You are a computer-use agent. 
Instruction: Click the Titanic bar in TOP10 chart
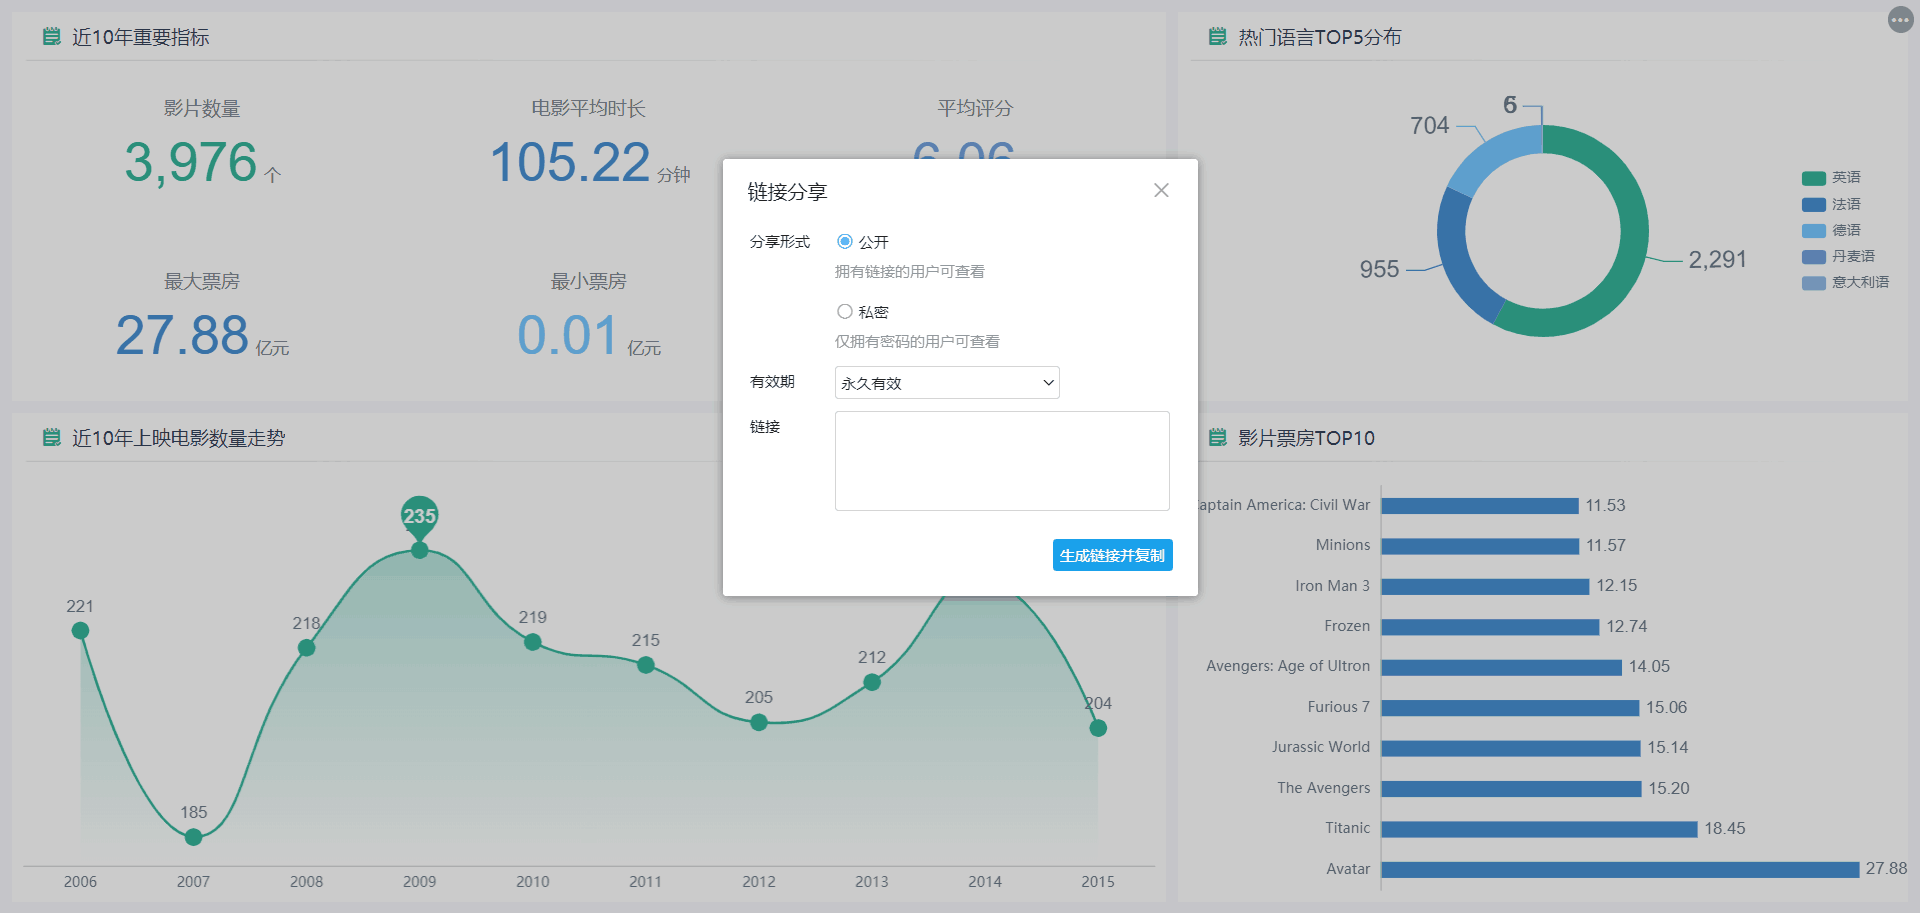(1539, 829)
